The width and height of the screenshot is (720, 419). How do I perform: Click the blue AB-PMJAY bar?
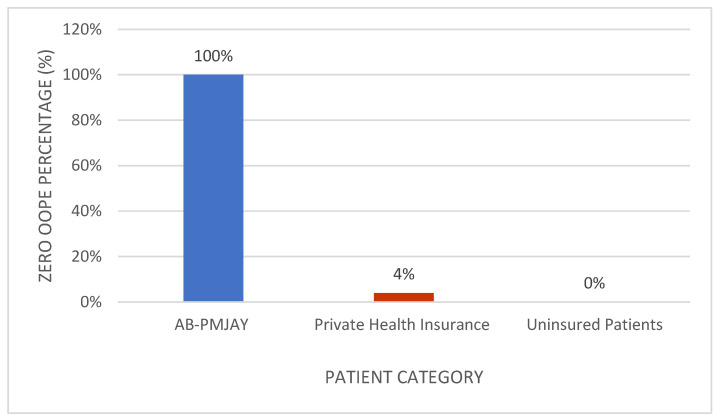[214, 188]
